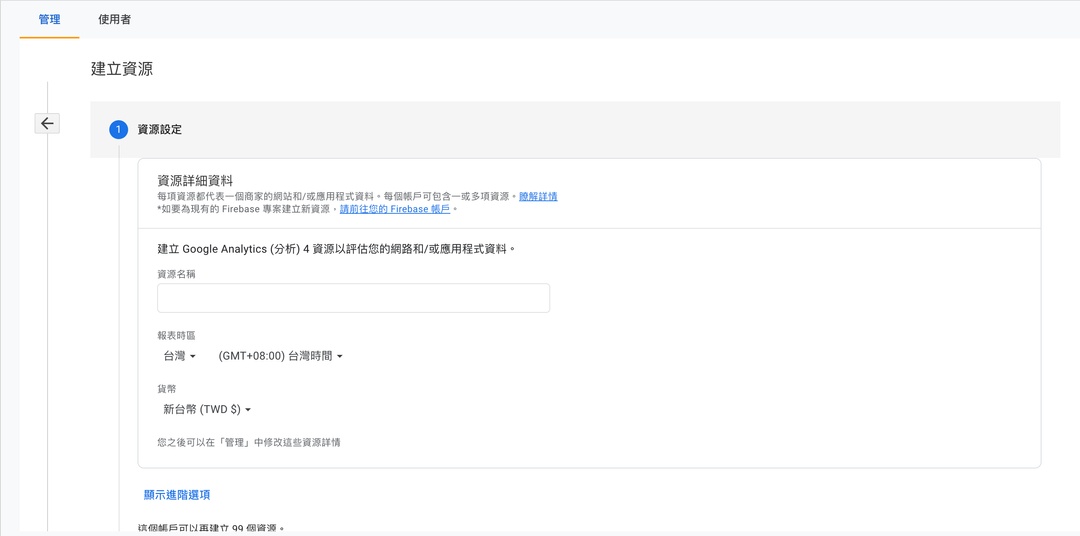Viewport: 1080px width, 536px height.
Task: Click the 報表時區 label
Action: 176,336
